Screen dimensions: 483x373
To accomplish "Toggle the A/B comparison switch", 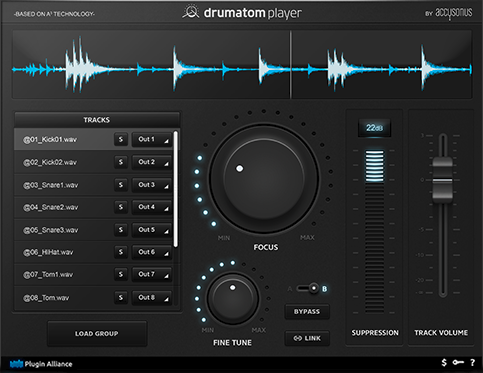I will pyautogui.click(x=308, y=288).
